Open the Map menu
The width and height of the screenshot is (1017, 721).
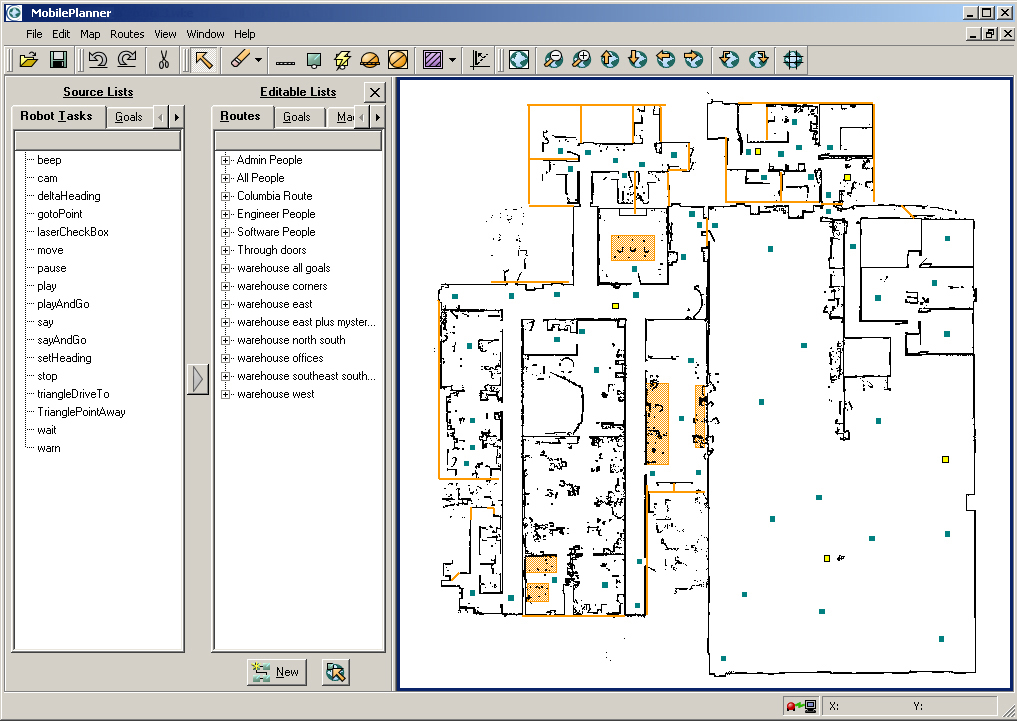click(90, 34)
